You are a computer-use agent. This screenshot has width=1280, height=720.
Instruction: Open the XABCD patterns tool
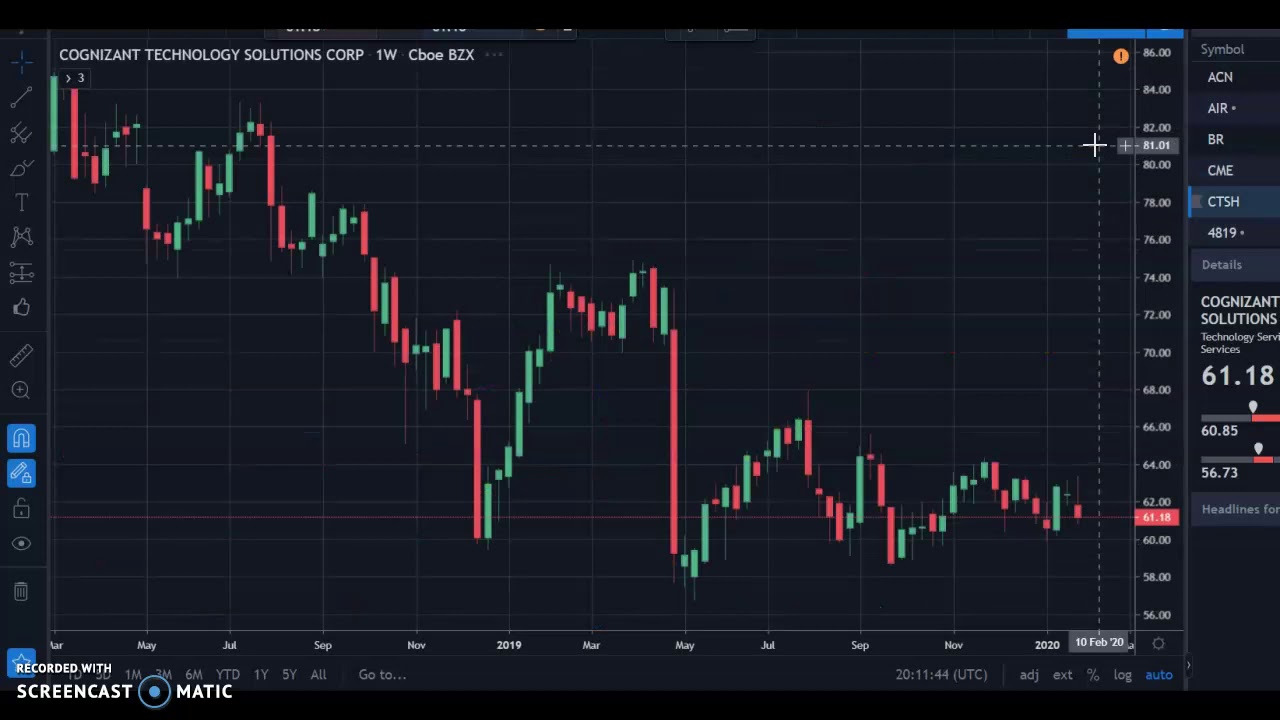[x=21, y=237]
